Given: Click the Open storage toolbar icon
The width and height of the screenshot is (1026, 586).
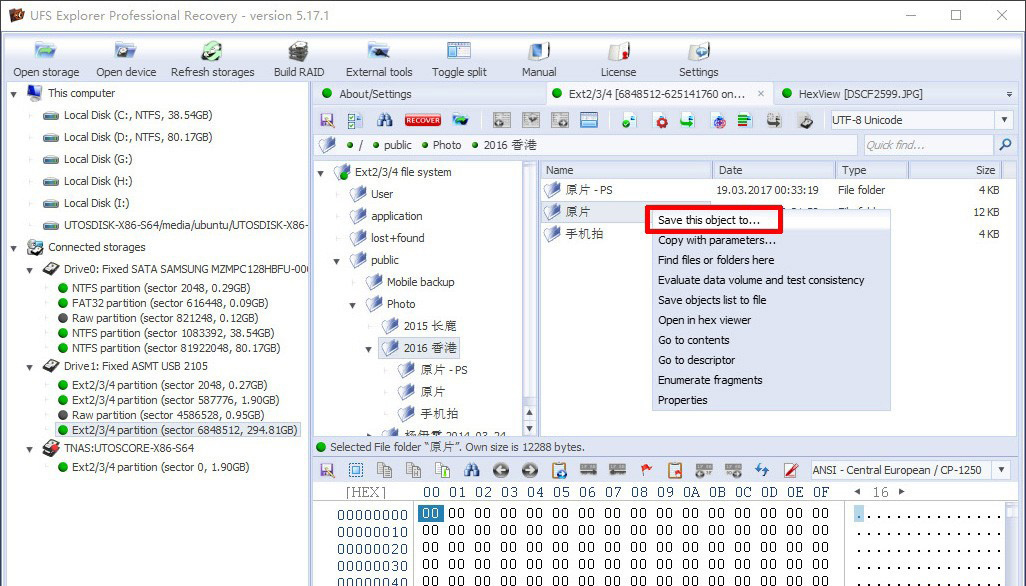Looking at the screenshot, I should point(46,52).
